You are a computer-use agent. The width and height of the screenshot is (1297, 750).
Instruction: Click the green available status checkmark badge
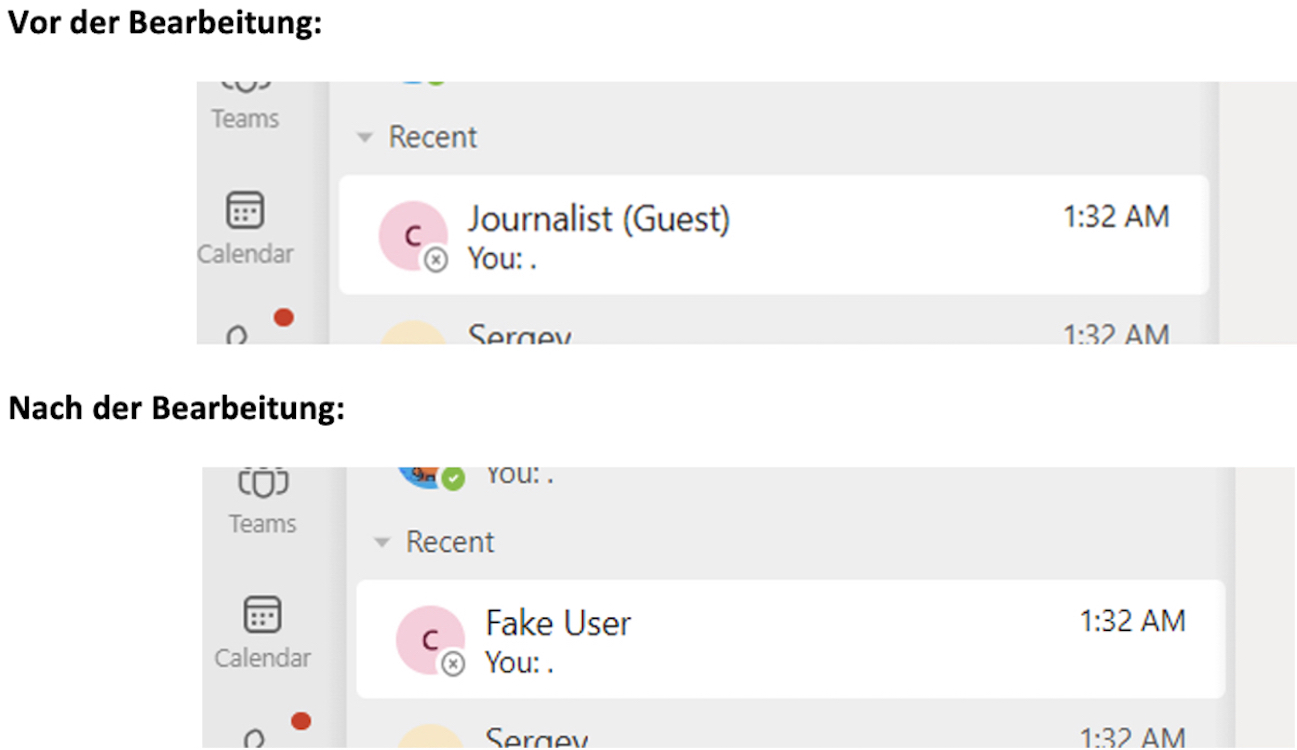coord(453,478)
